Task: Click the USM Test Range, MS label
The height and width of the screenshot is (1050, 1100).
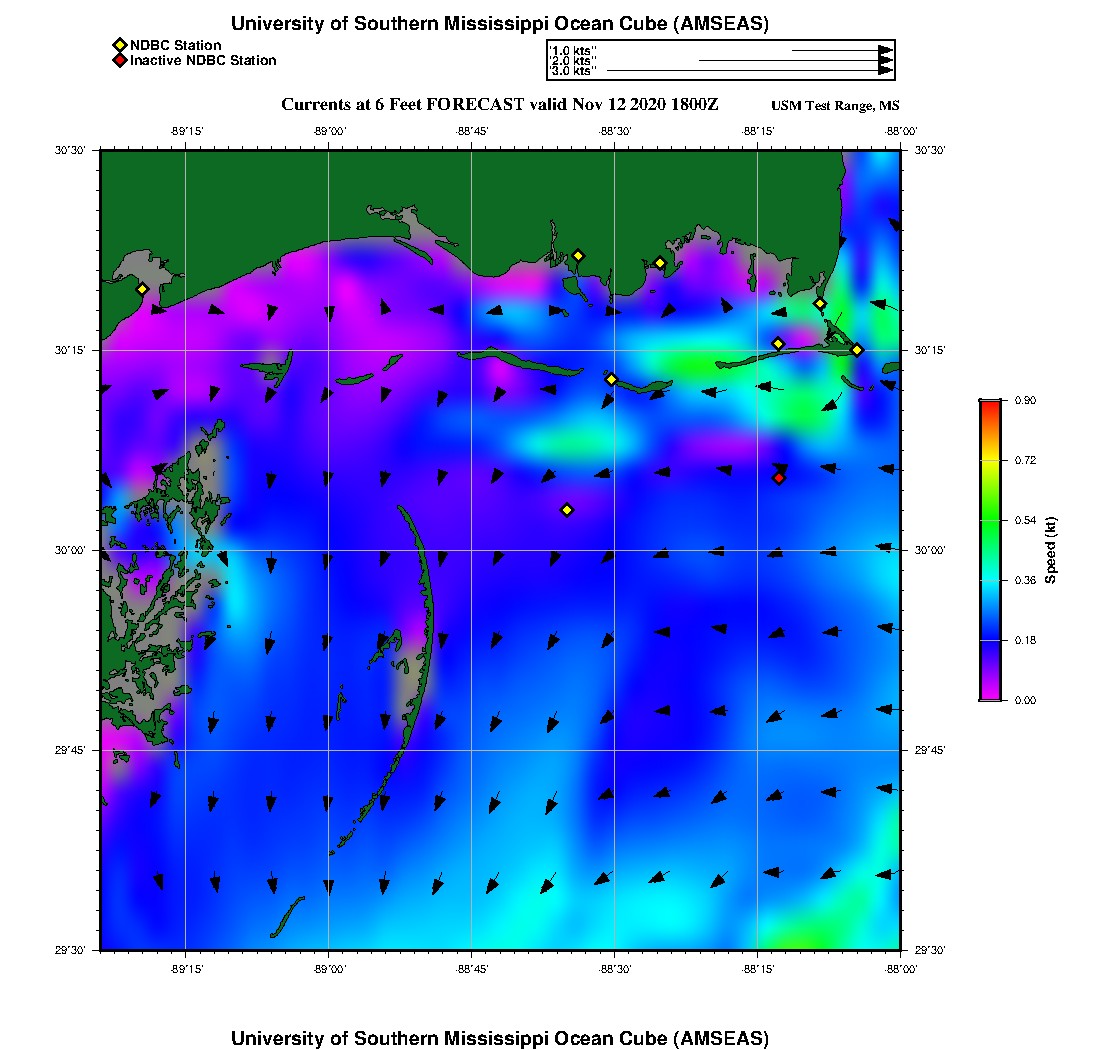Action: [x=835, y=106]
